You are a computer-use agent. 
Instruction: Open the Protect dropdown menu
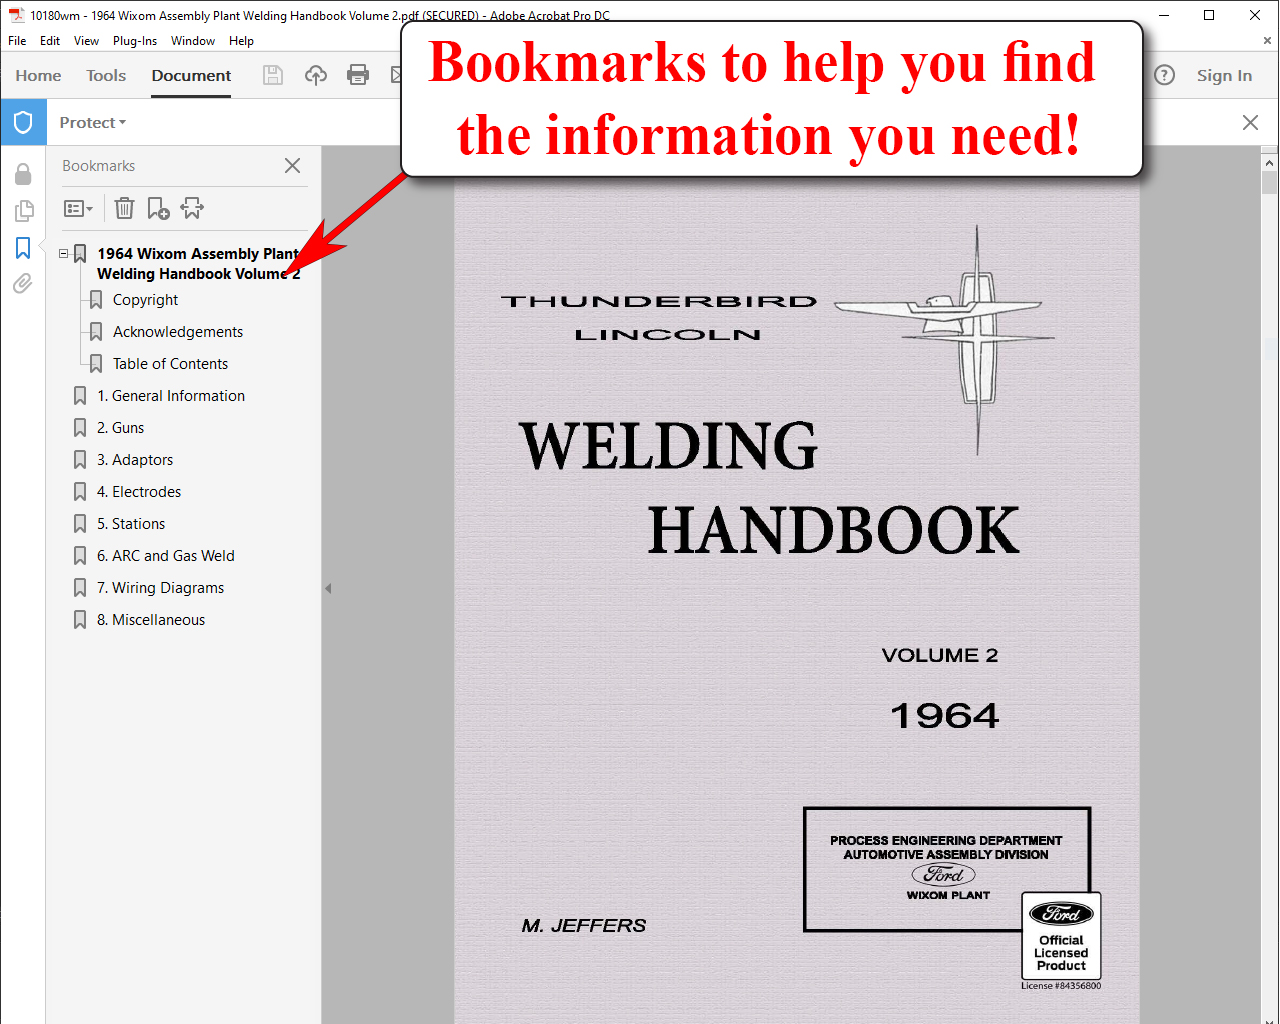click(92, 122)
